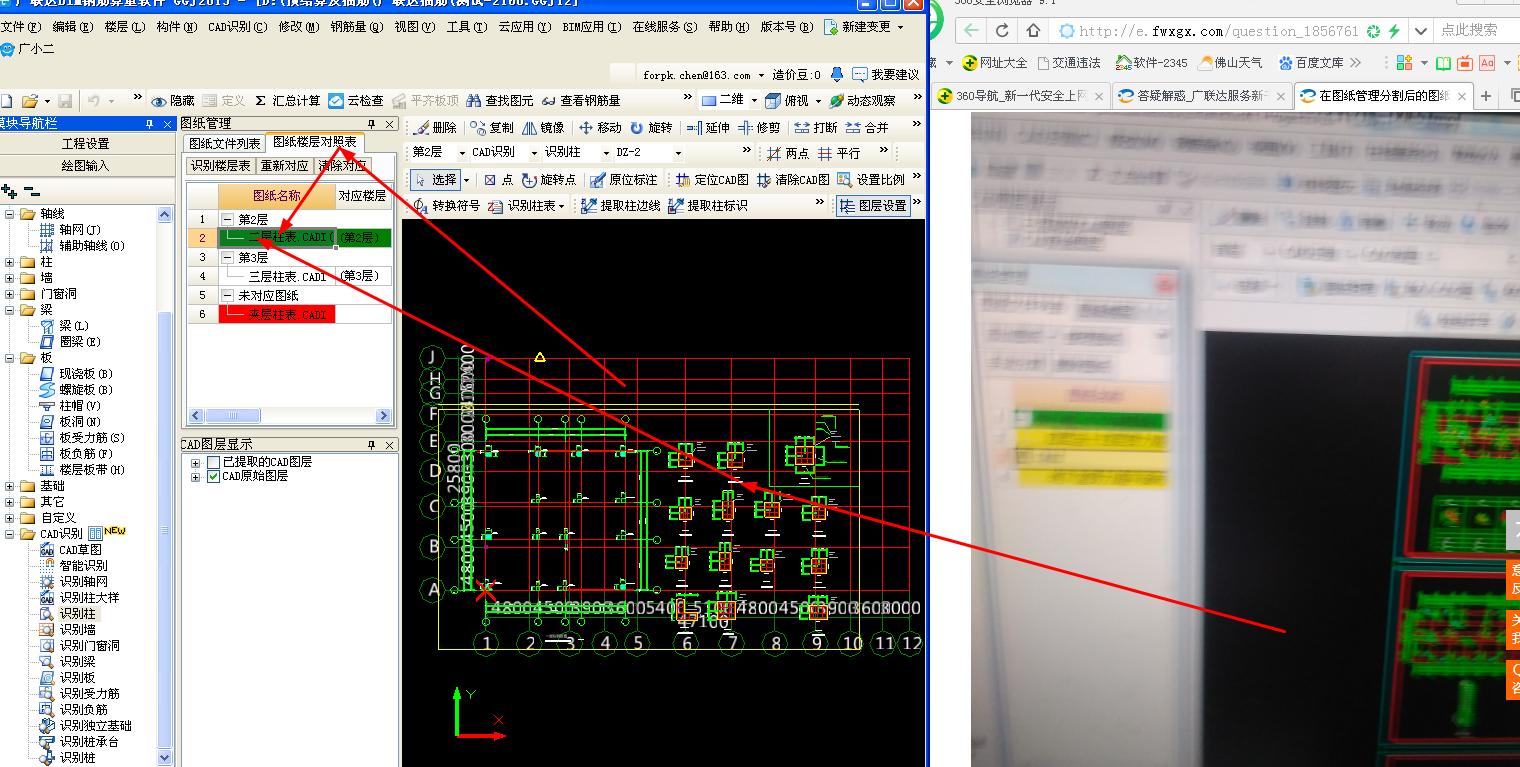Screen dimensions: 1520x767
Task: Select the 延伸 extend tool
Action: [x=708, y=128]
